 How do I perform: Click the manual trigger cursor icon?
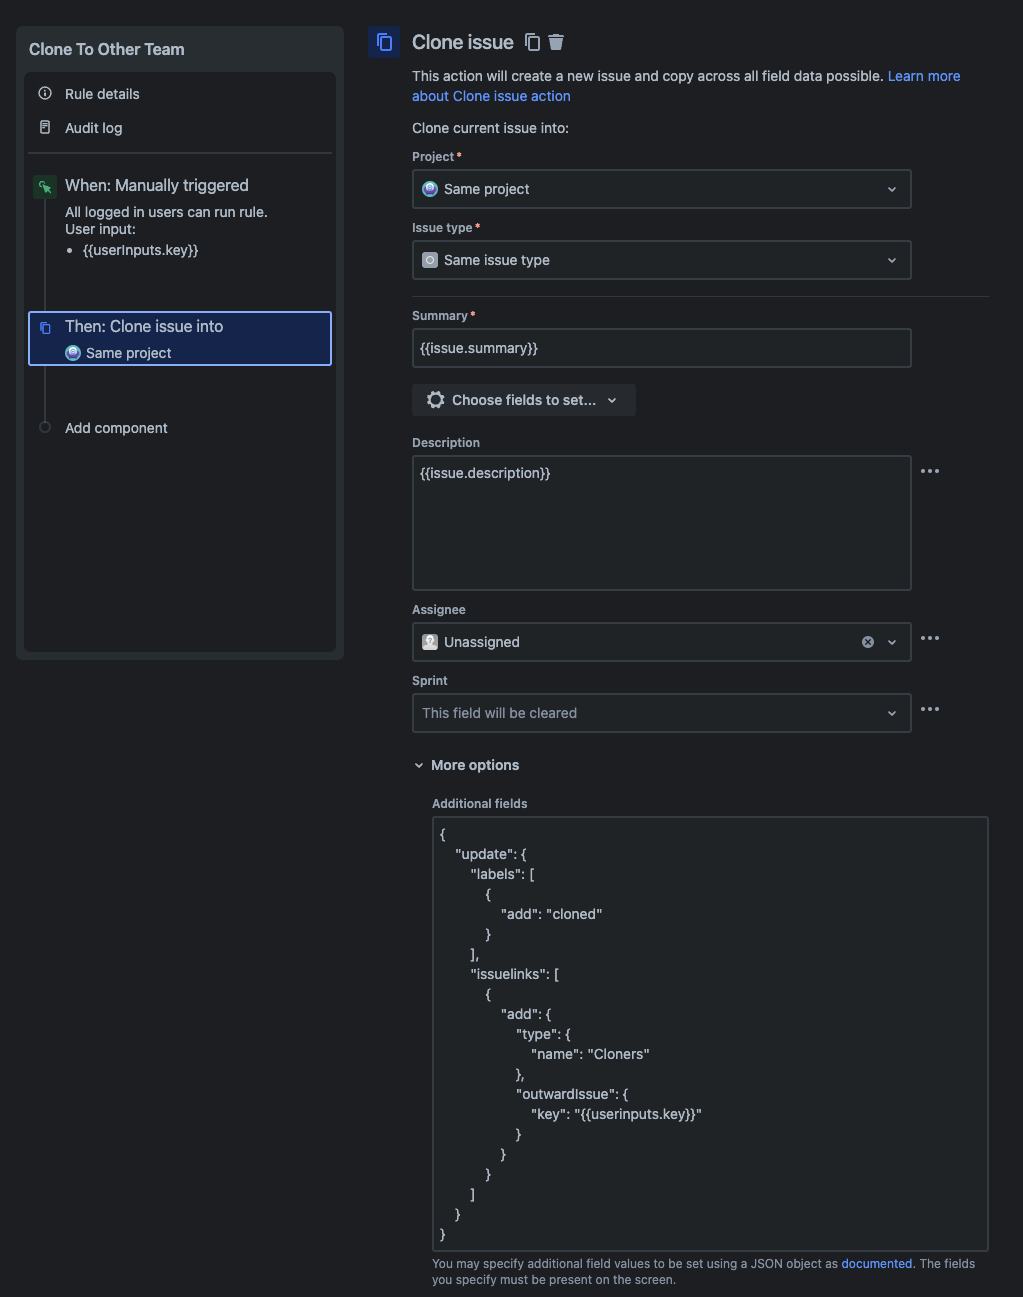point(45,187)
